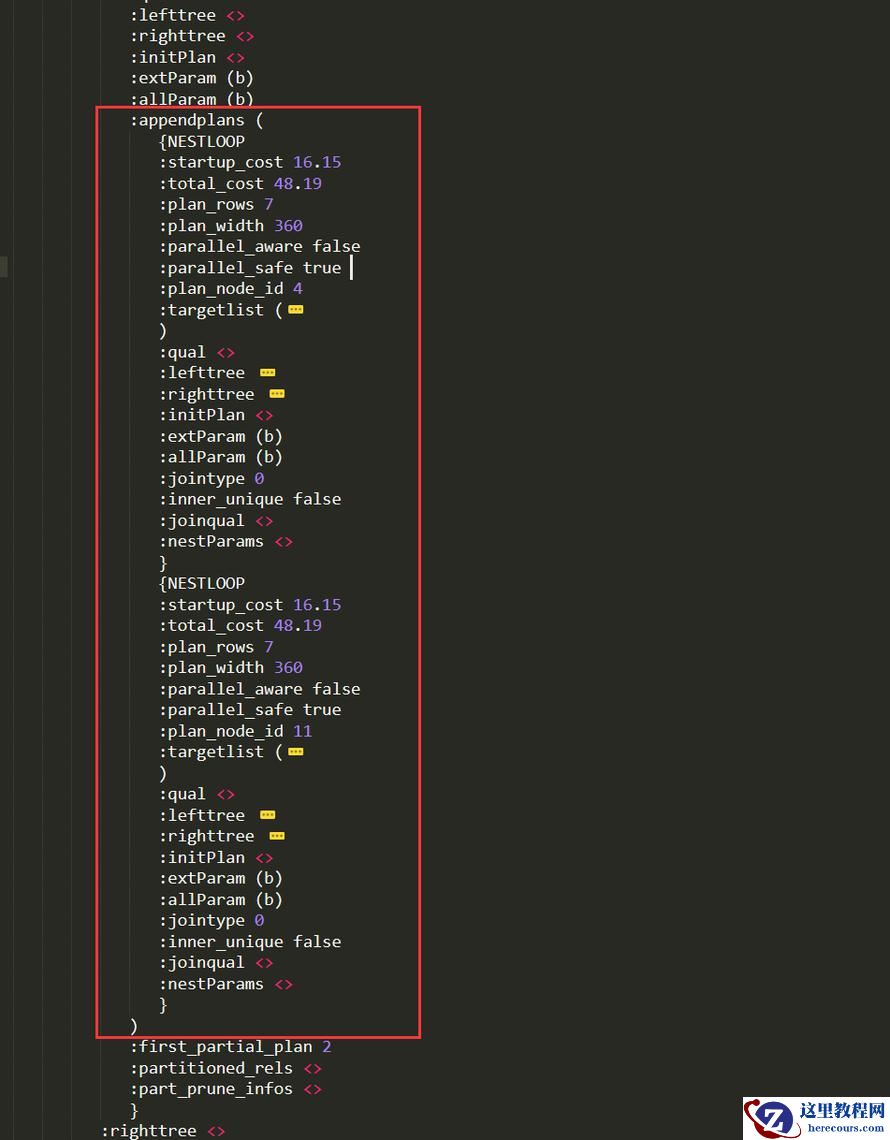Click the Z logo watermark icon

tap(772, 1118)
